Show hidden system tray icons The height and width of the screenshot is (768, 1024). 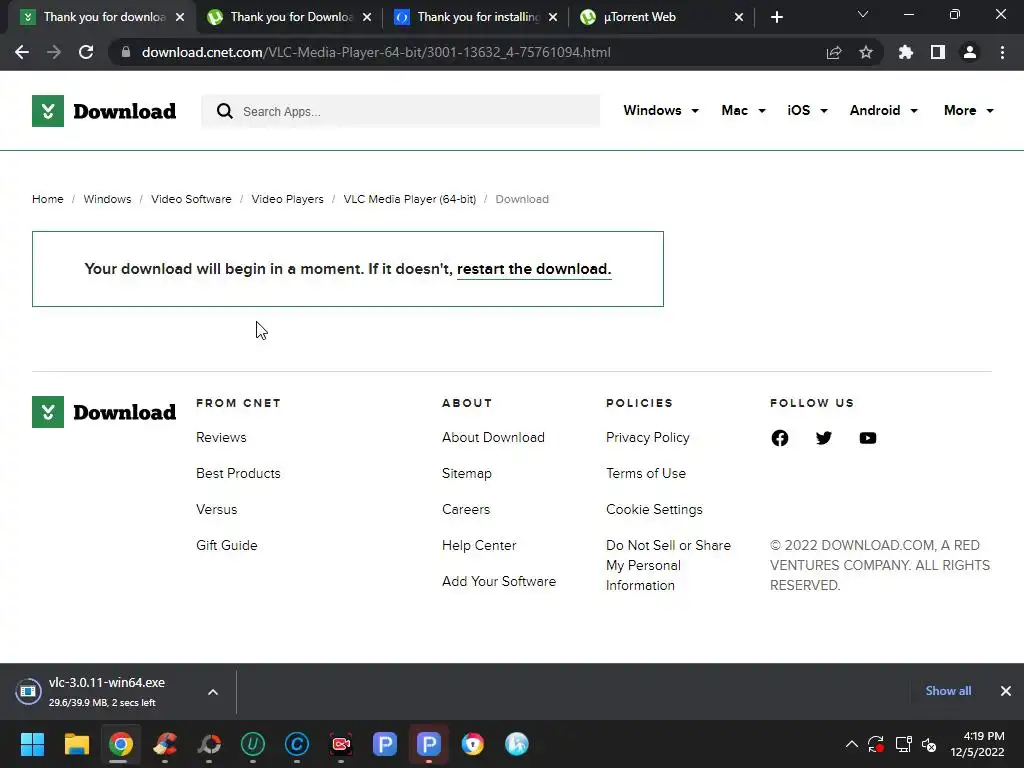click(852, 744)
